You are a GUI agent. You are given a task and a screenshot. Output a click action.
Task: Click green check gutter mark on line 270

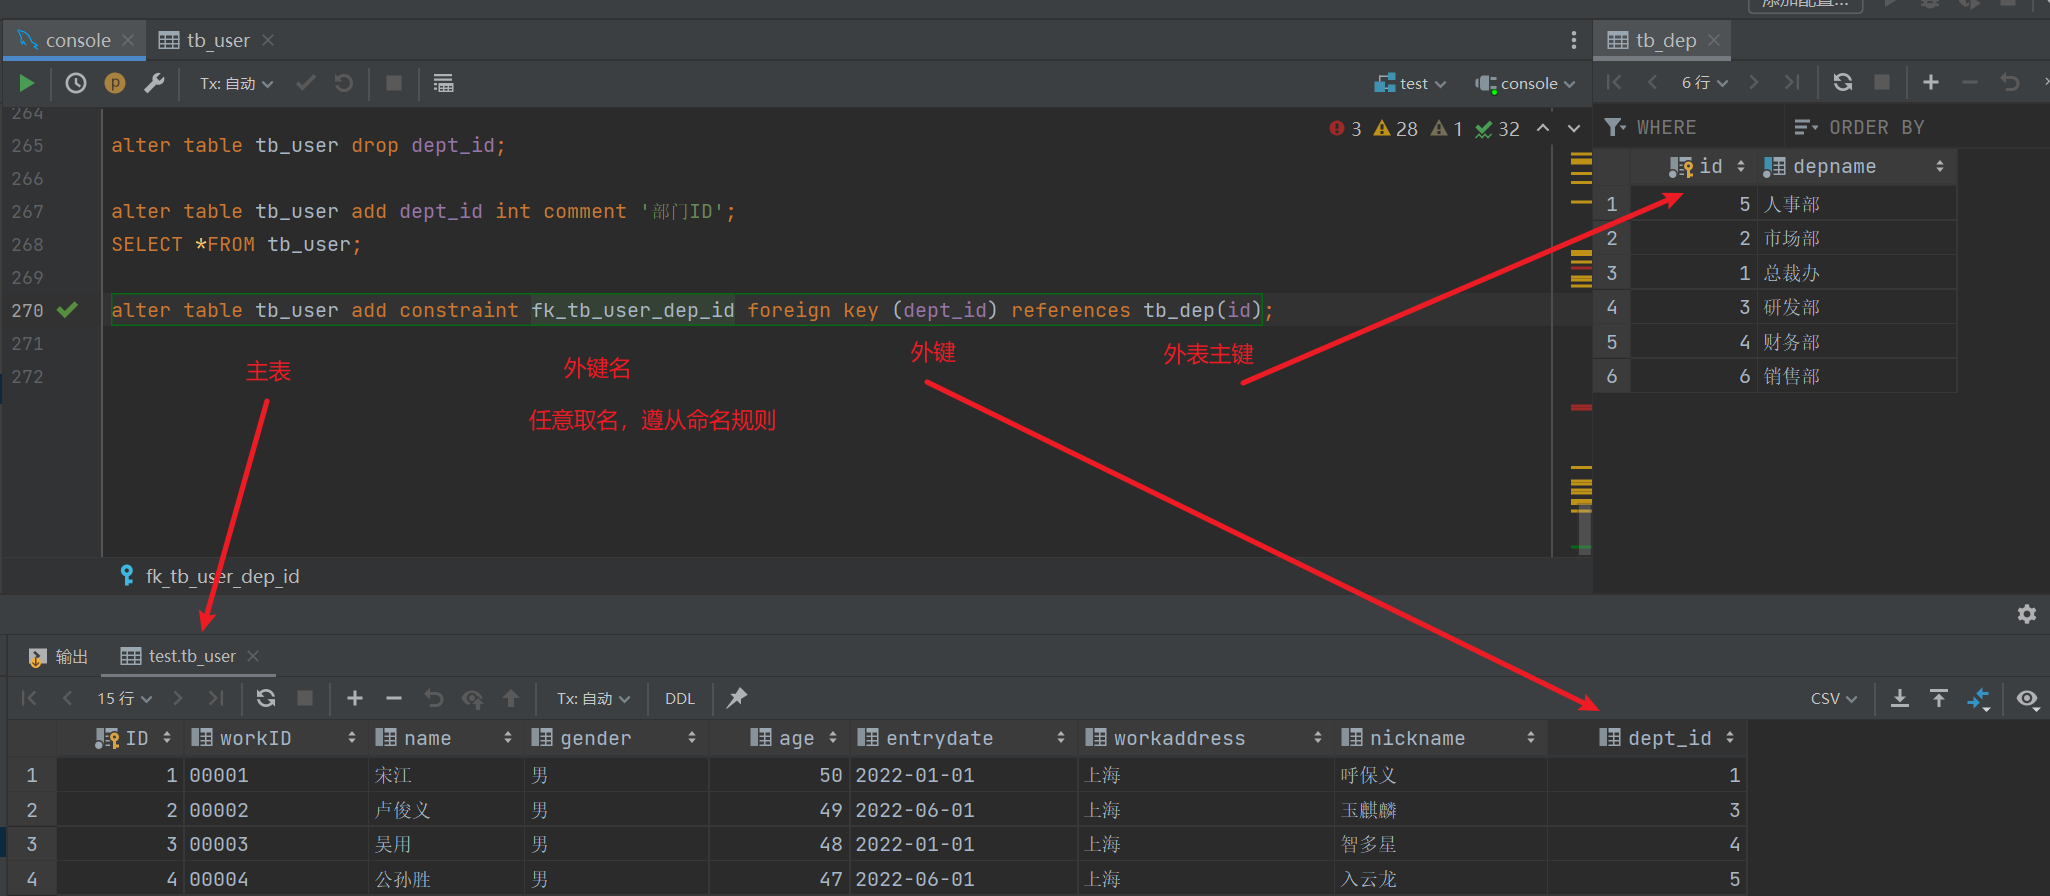(68, 310)
